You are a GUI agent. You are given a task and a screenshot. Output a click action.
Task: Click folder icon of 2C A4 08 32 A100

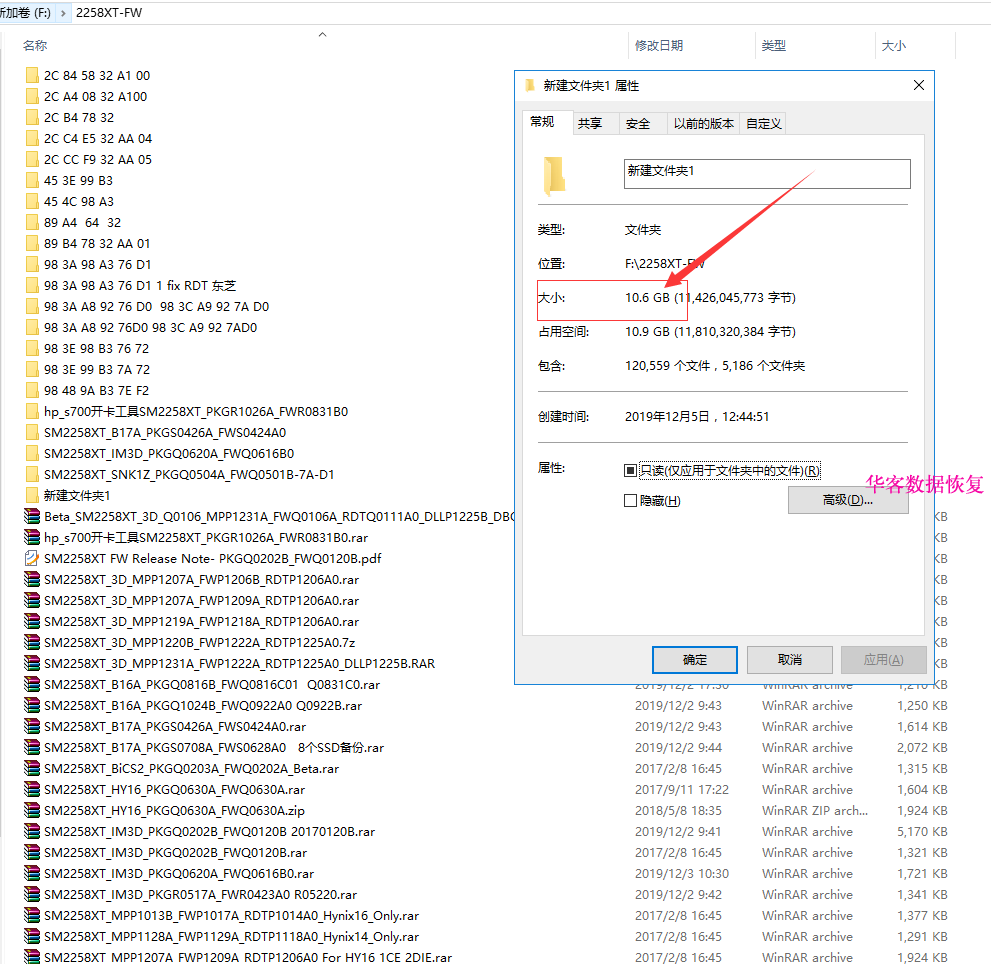[x=32, y=97]
